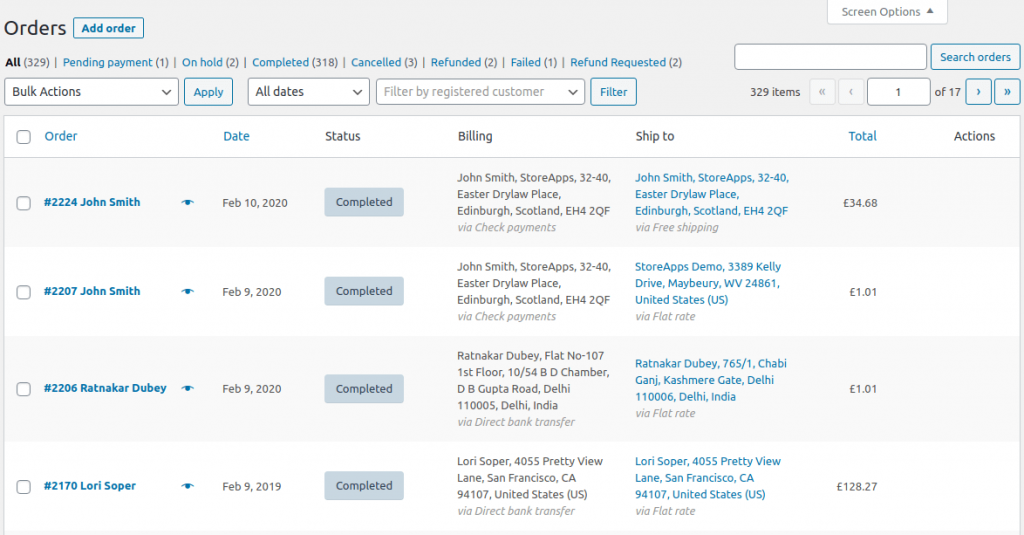Select checkbox for order #2224

[24, 203]
